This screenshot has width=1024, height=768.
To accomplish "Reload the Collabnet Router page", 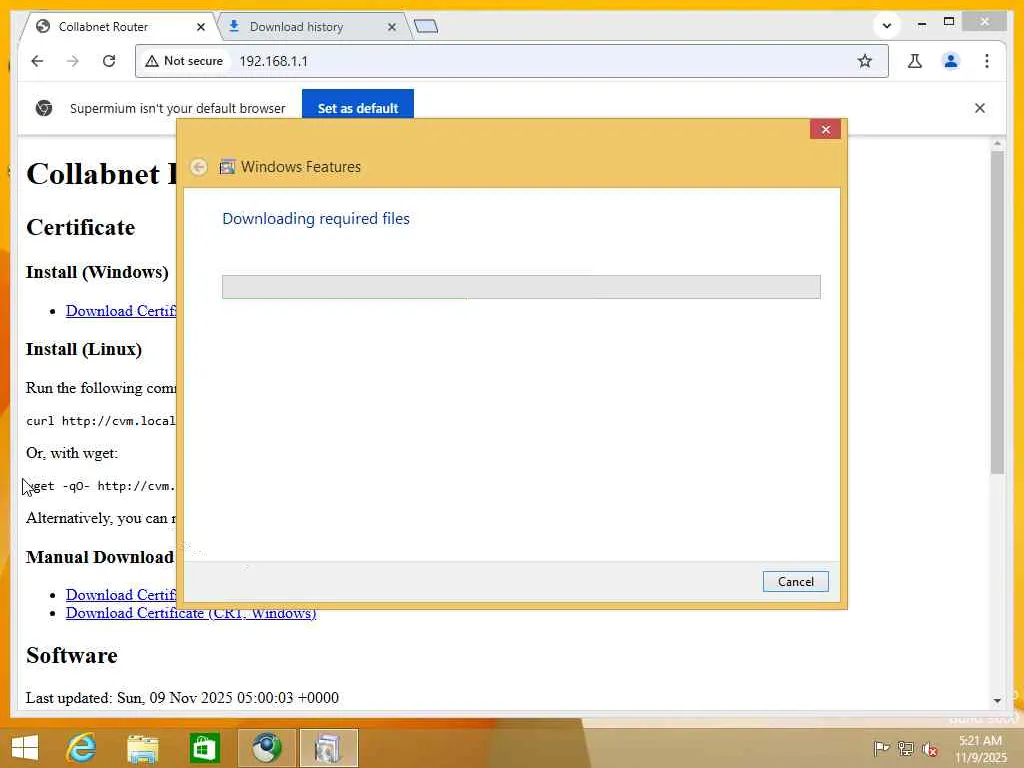I will pyautogui.click(x=109, y=61).
